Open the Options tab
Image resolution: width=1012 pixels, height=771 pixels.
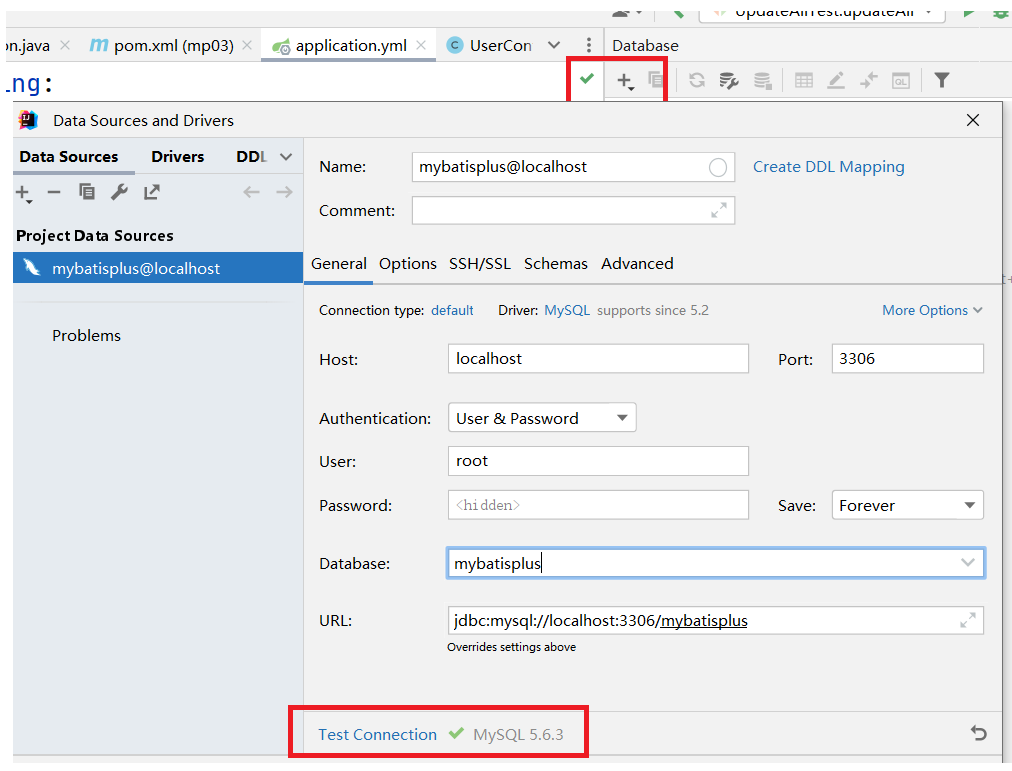tap(408, 264)
